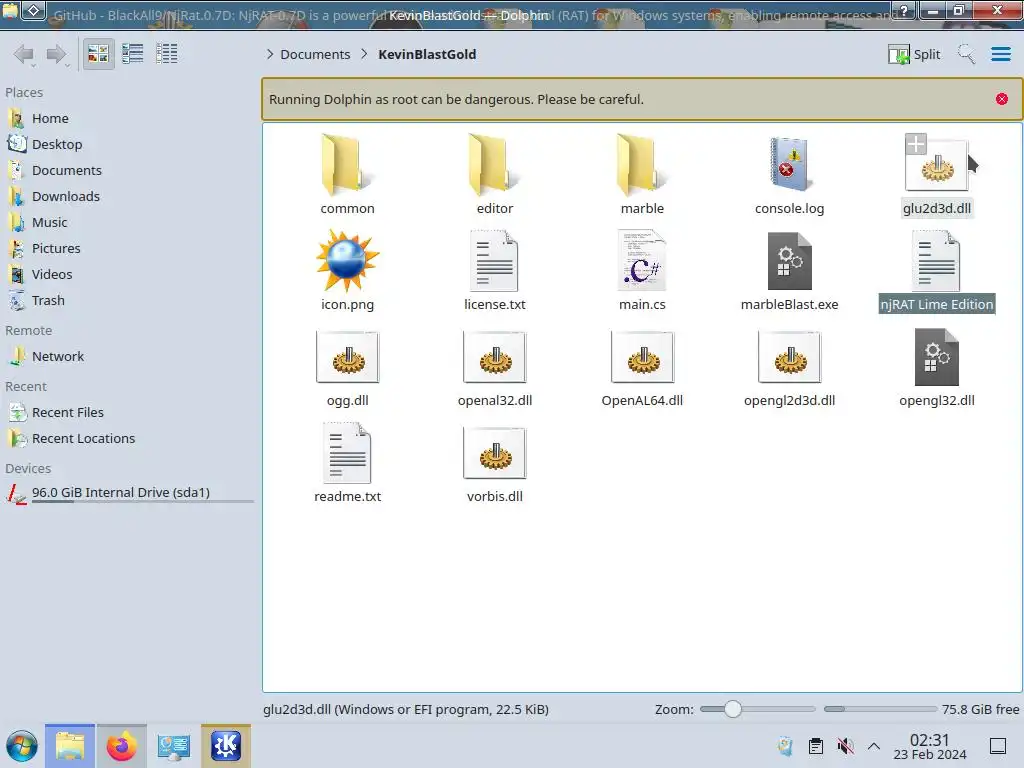This screenshot has width=1024, height=768.
Task: Select the glu2d3d.dll file icon
Action: [937, 167]
